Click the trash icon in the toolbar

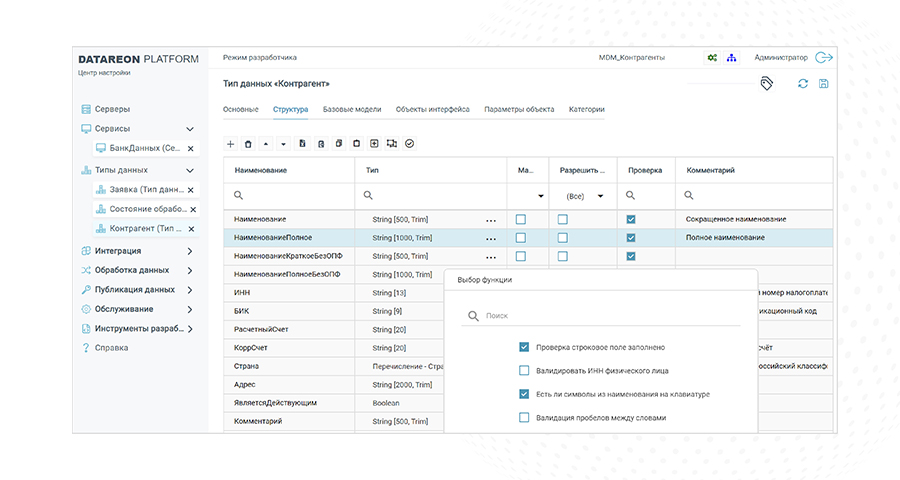[249, 144]
